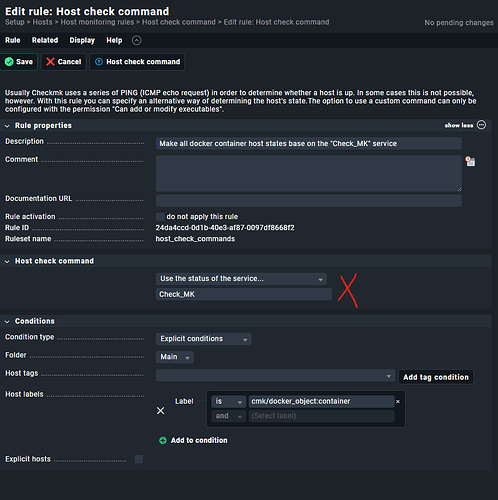Screen dimensions: 498x500
Task: Click the Description input field
Action: [309, 144]
